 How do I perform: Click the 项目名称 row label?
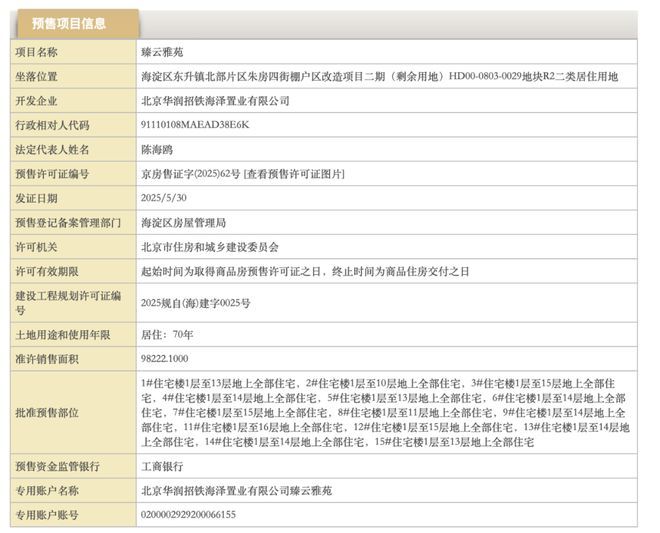pos(37,51)
